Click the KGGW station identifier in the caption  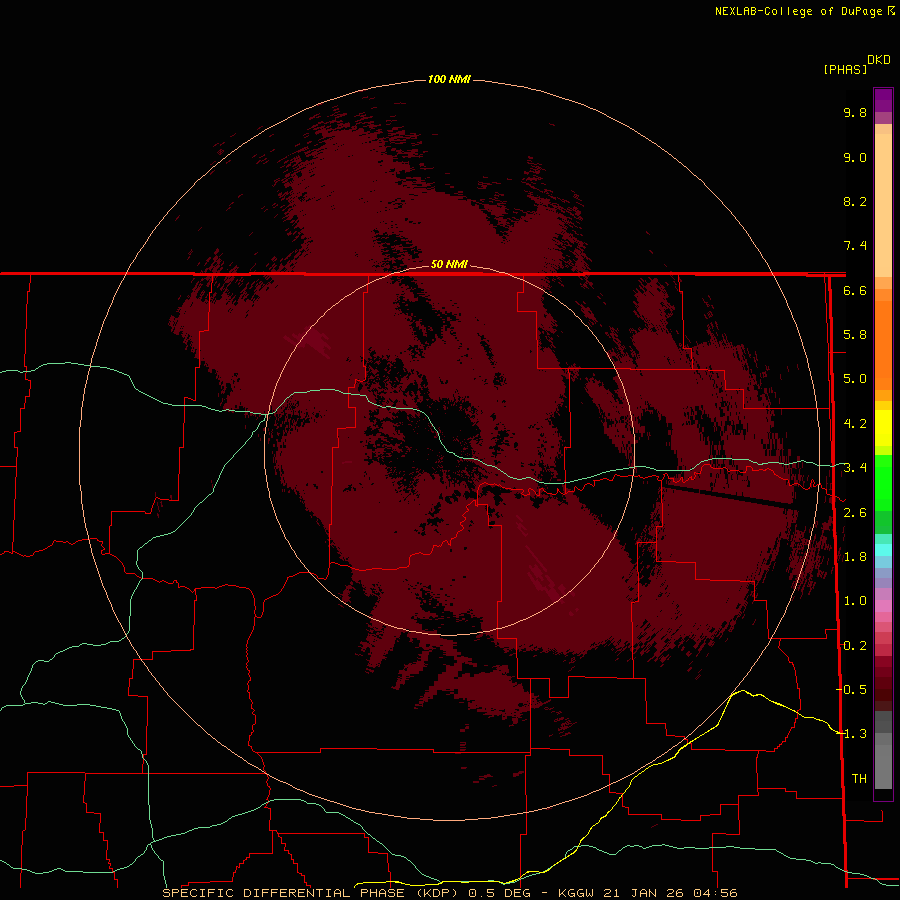coord(576,893)
